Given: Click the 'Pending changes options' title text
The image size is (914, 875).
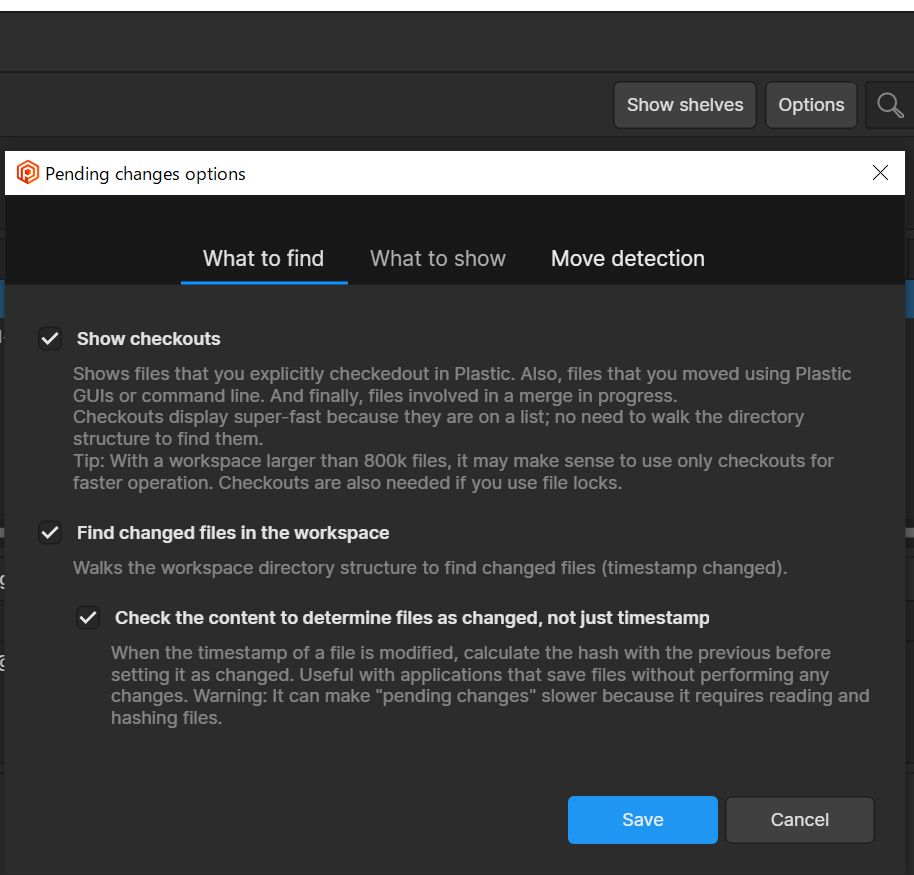Looking at the screenshot, I should pos(145,174).
